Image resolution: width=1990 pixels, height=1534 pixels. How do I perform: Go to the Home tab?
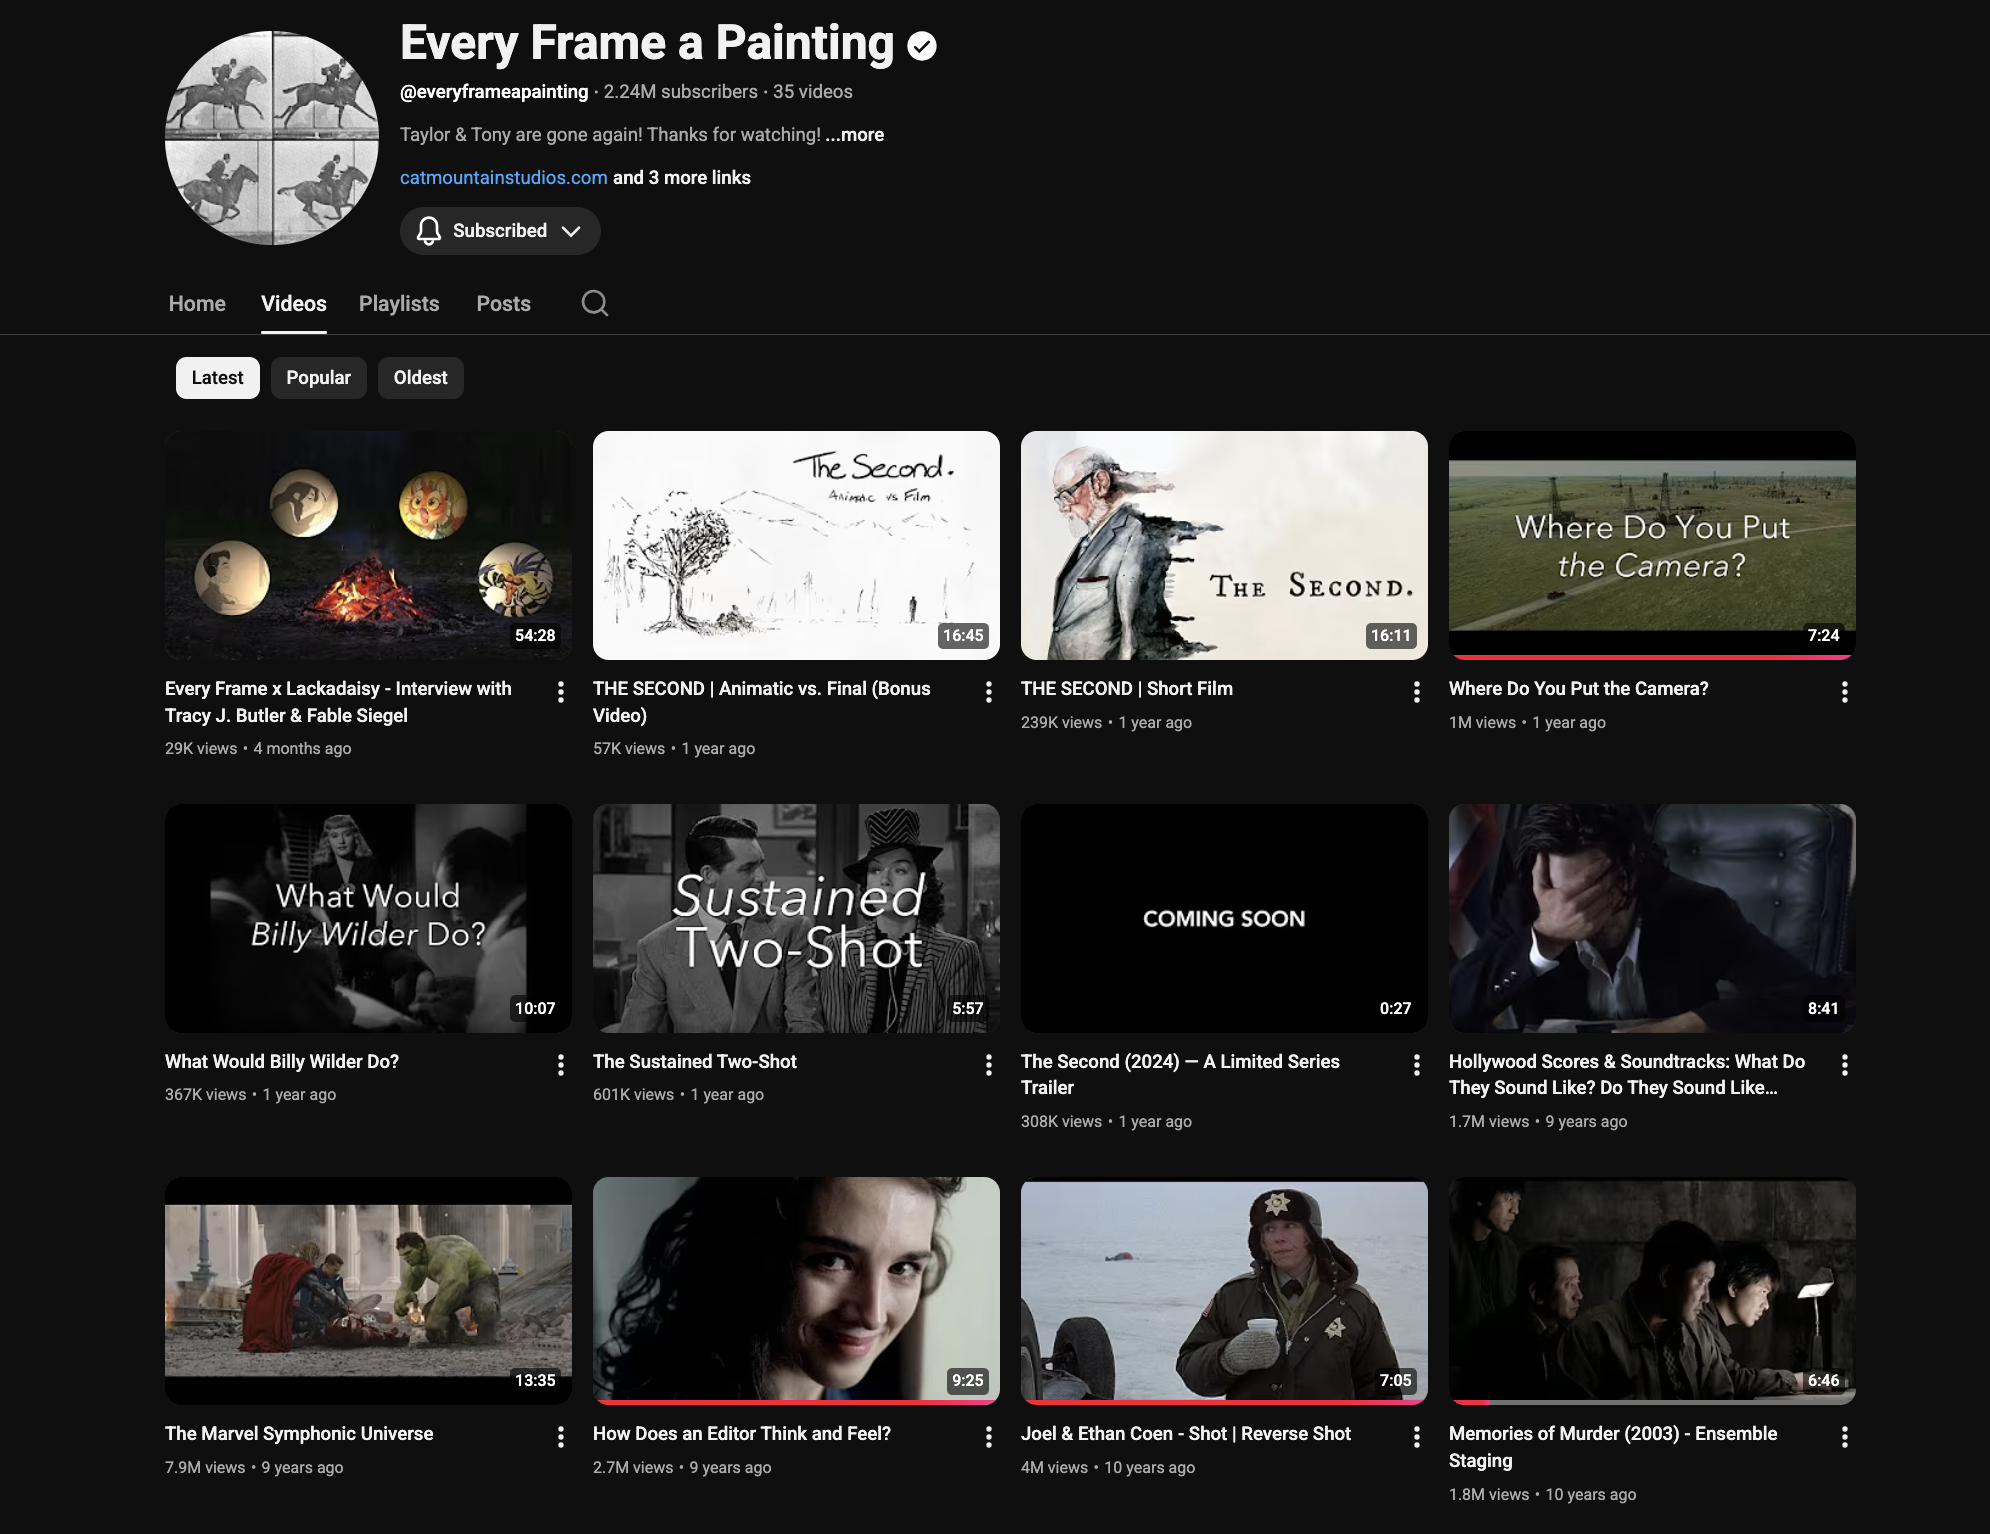click(197, 304)
